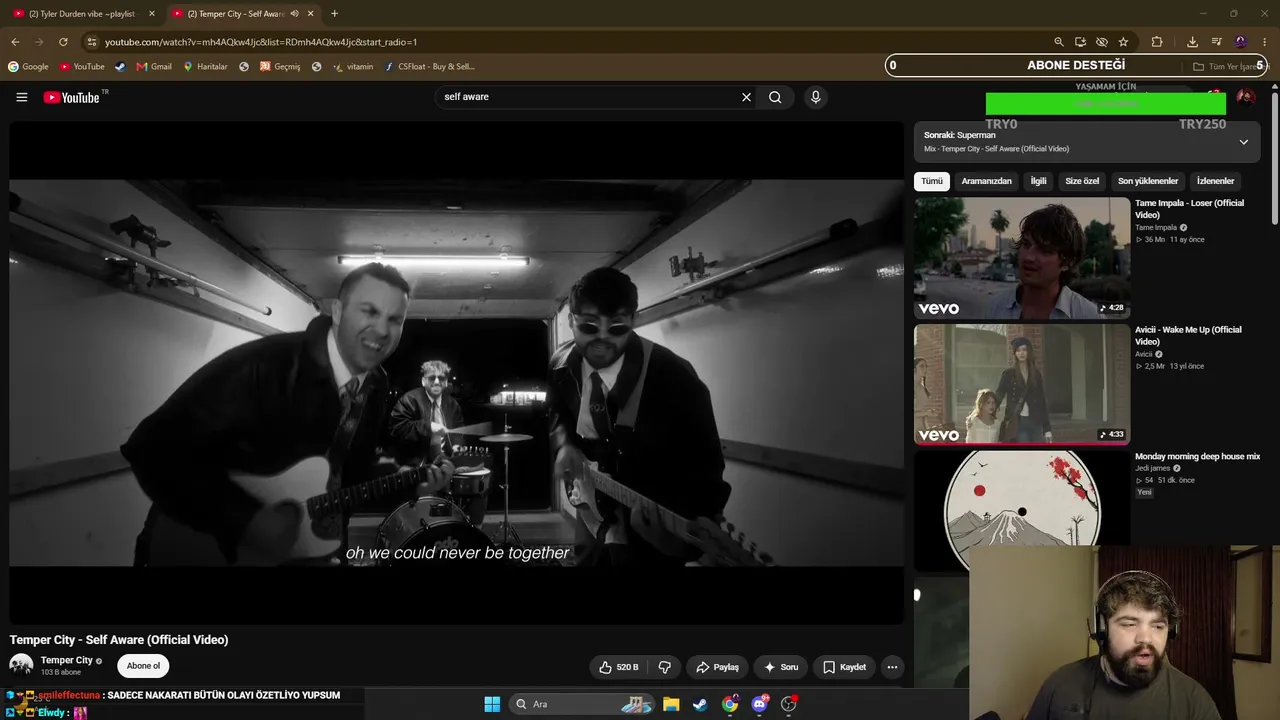Dislike the Temper City video
This screenshot has width=1280, height=720.
coord(664,667)
